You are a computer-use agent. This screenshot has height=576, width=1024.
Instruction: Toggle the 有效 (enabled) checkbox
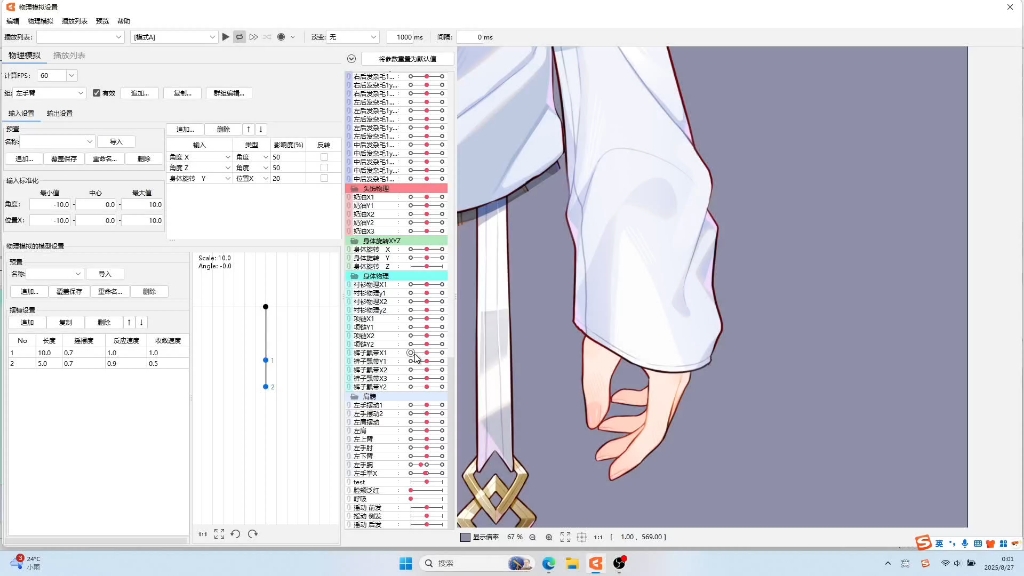pos(97,93)
